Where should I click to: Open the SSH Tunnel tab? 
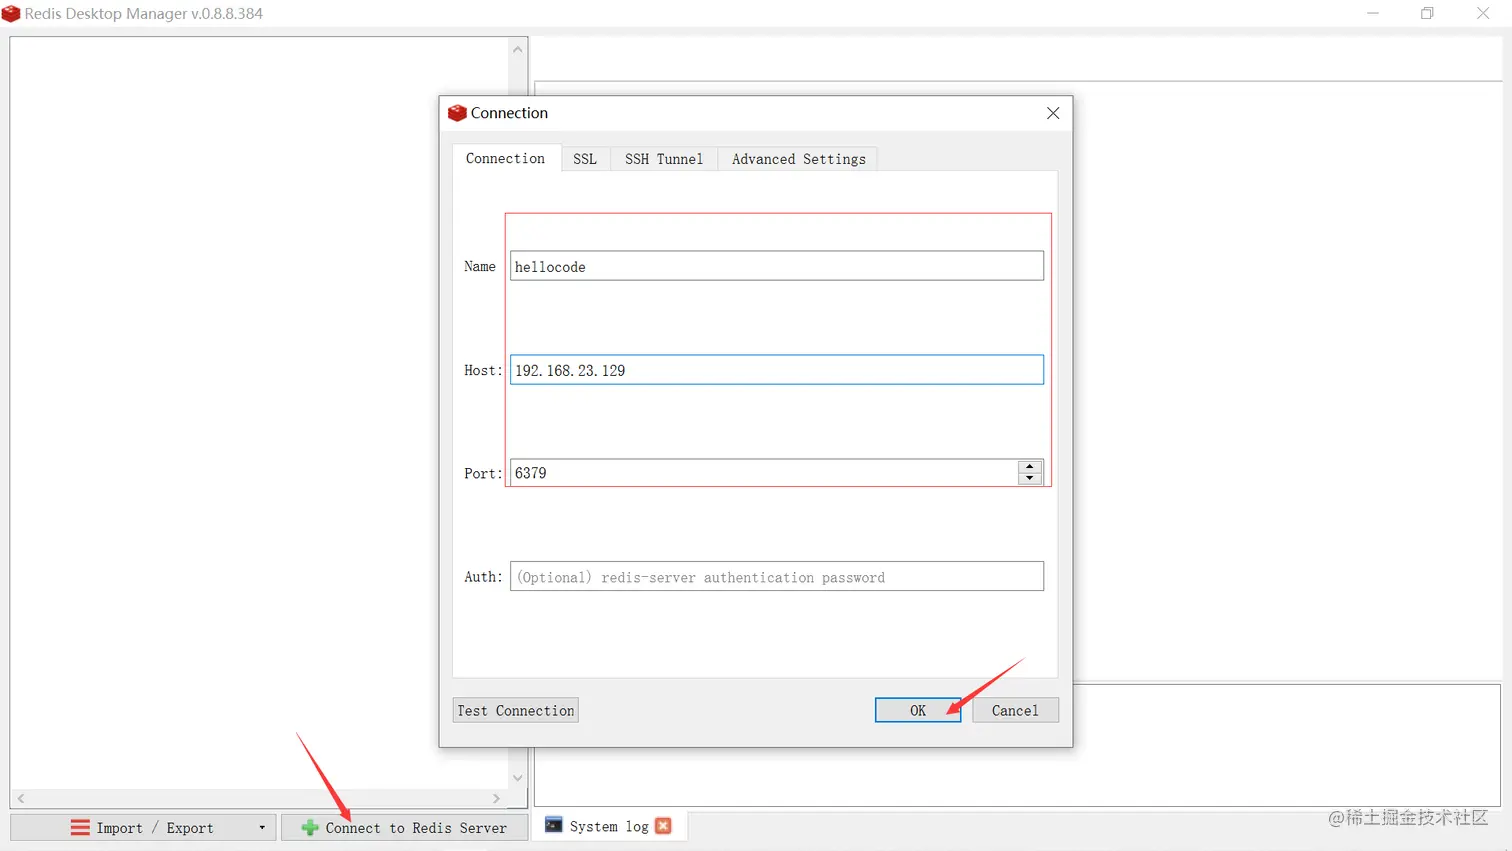click(x=664, y=159)
